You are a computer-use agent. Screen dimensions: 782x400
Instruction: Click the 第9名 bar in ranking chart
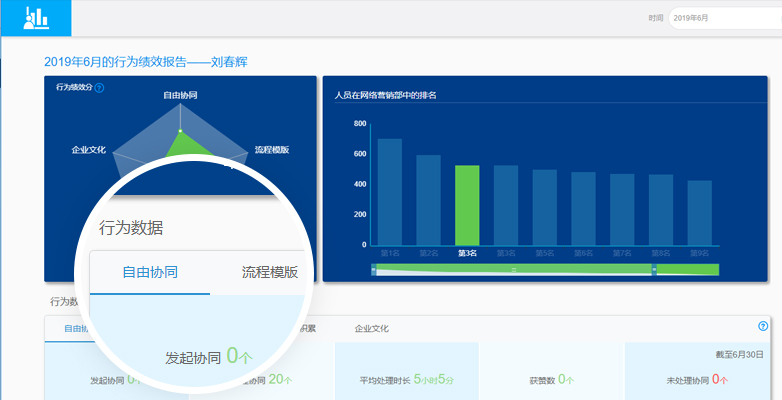[x=699, y=213]
